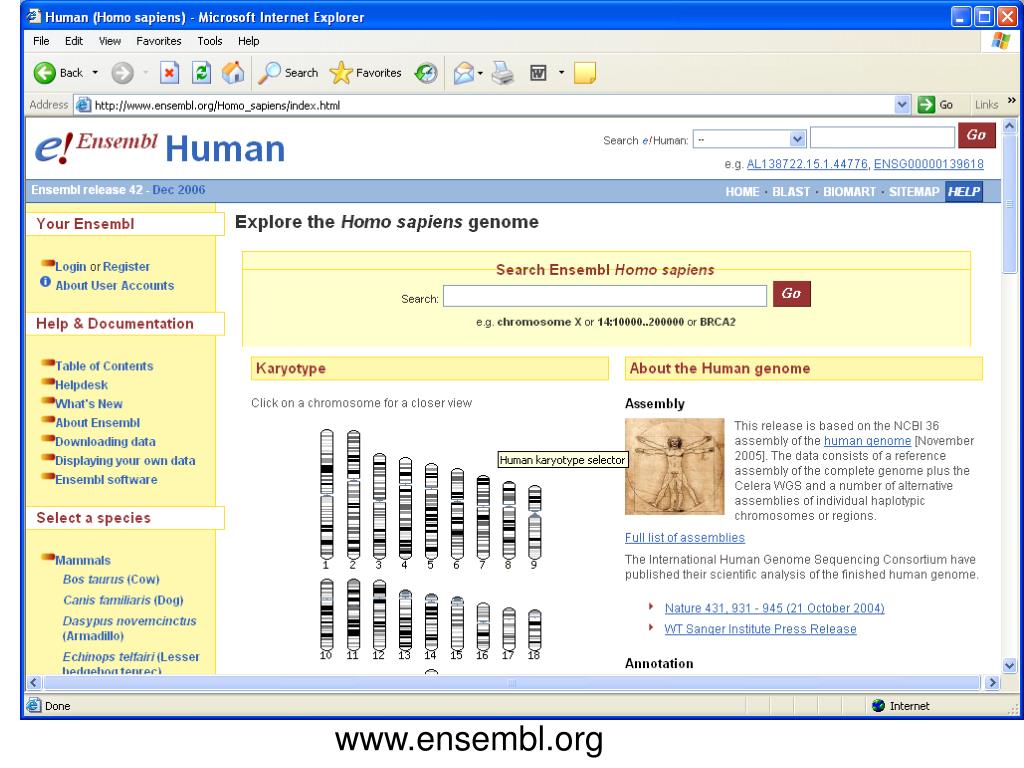
Task: Select chromosome 18 in the karyotype
Action: click(534, 630)
